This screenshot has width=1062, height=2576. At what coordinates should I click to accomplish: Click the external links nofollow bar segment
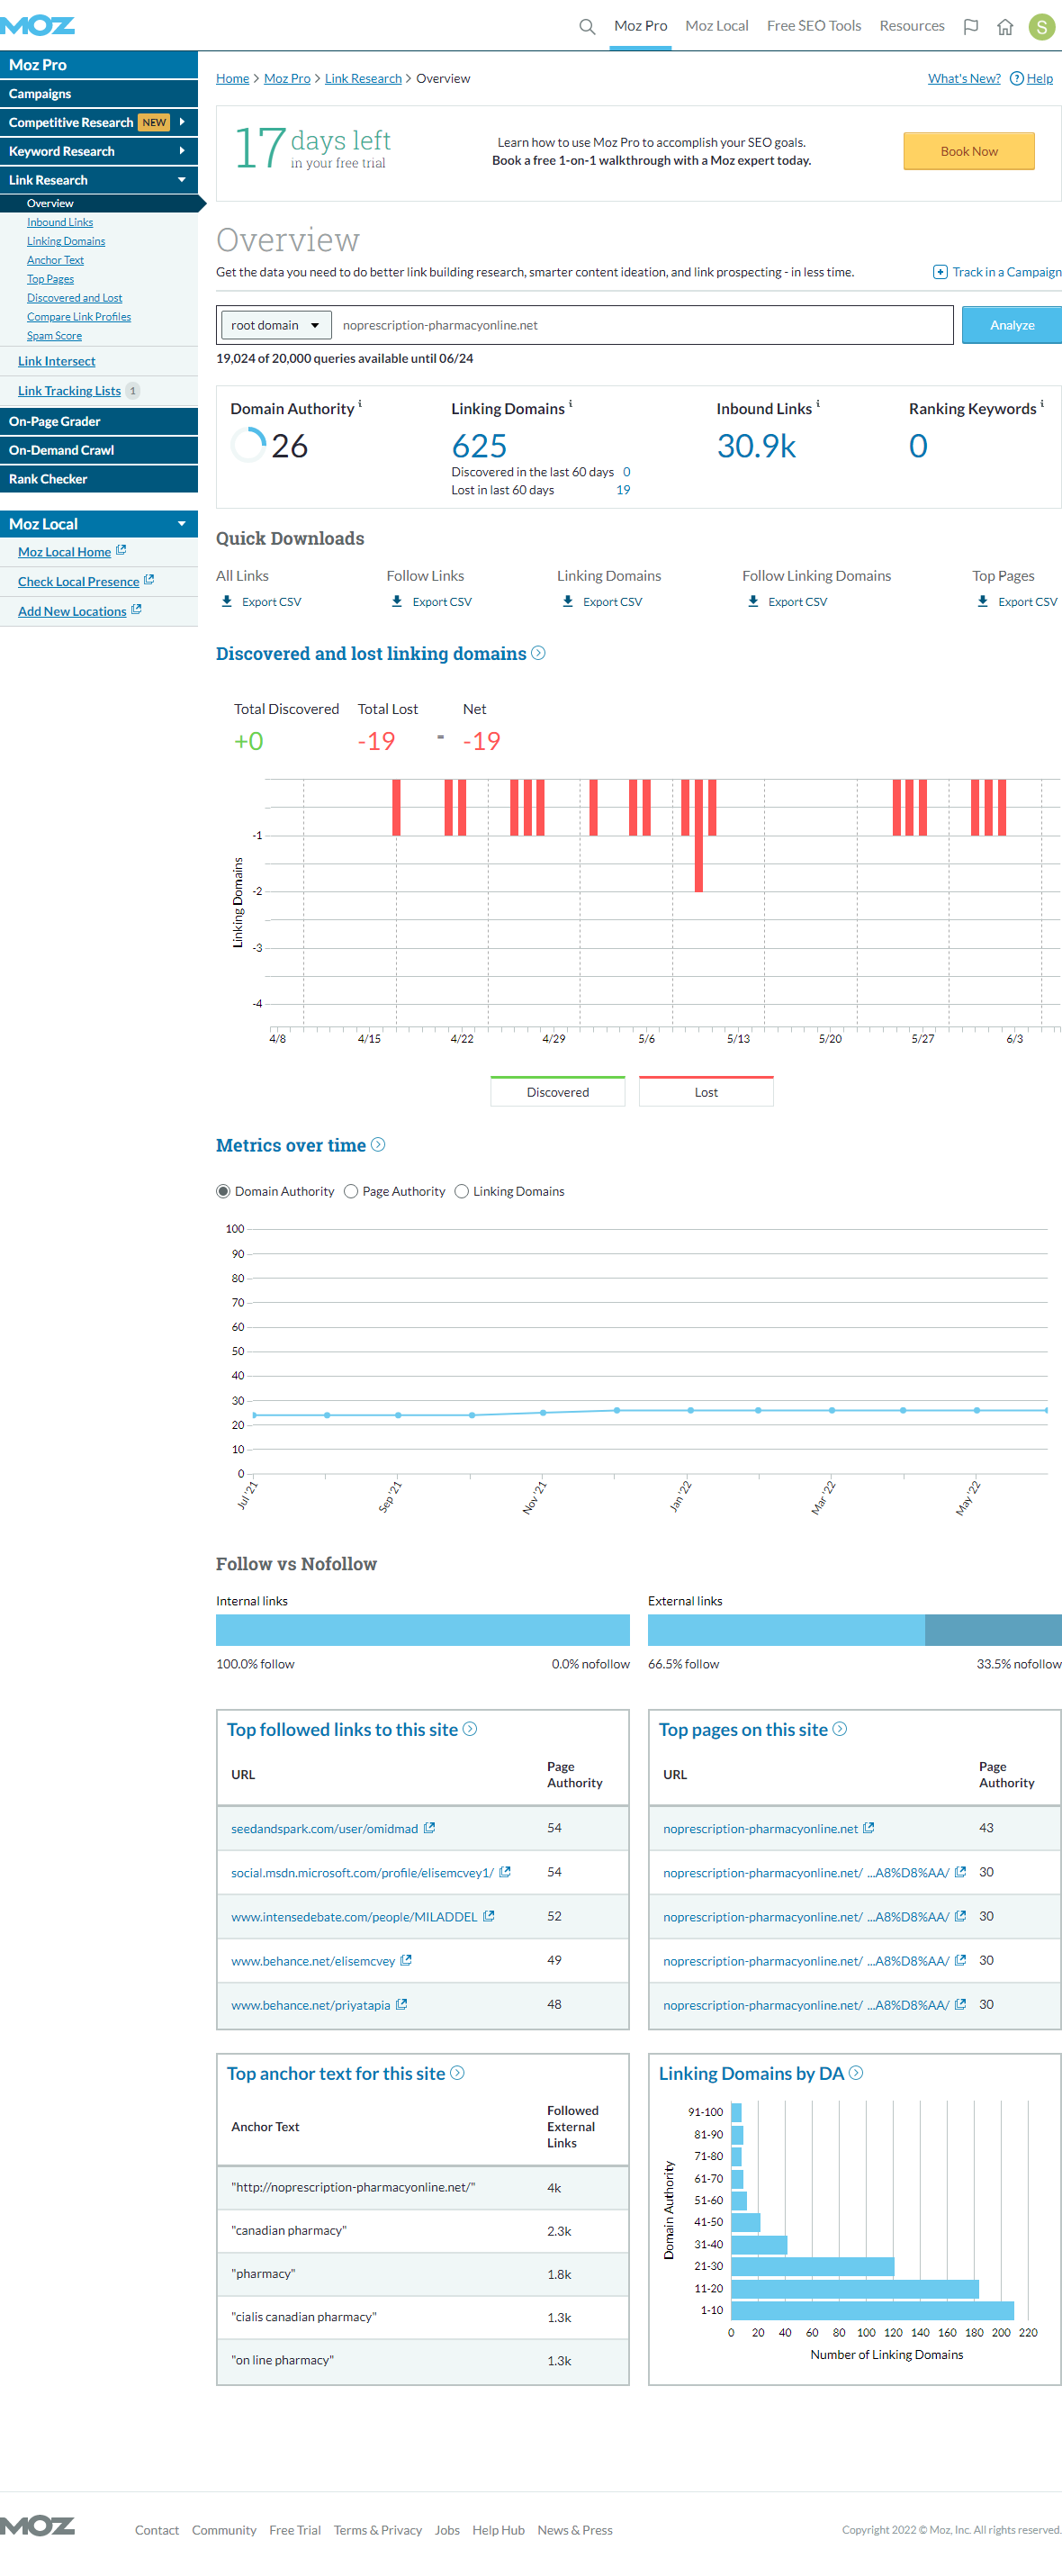[x=993, y=1630]
